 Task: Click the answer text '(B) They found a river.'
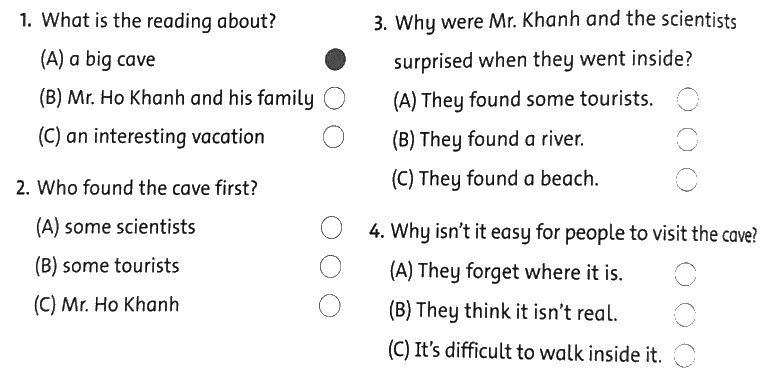point(488,140)
